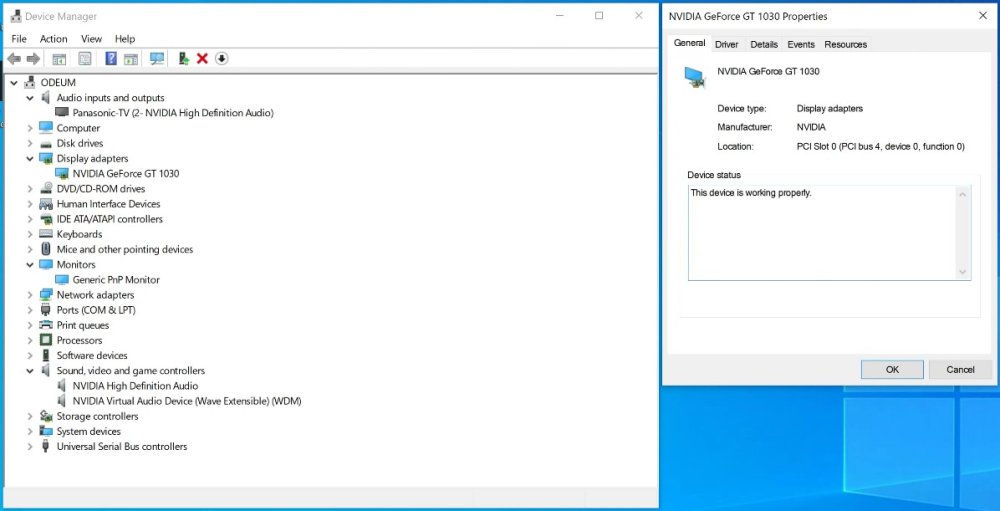Click the Software devices category icon

pos(45,355)
